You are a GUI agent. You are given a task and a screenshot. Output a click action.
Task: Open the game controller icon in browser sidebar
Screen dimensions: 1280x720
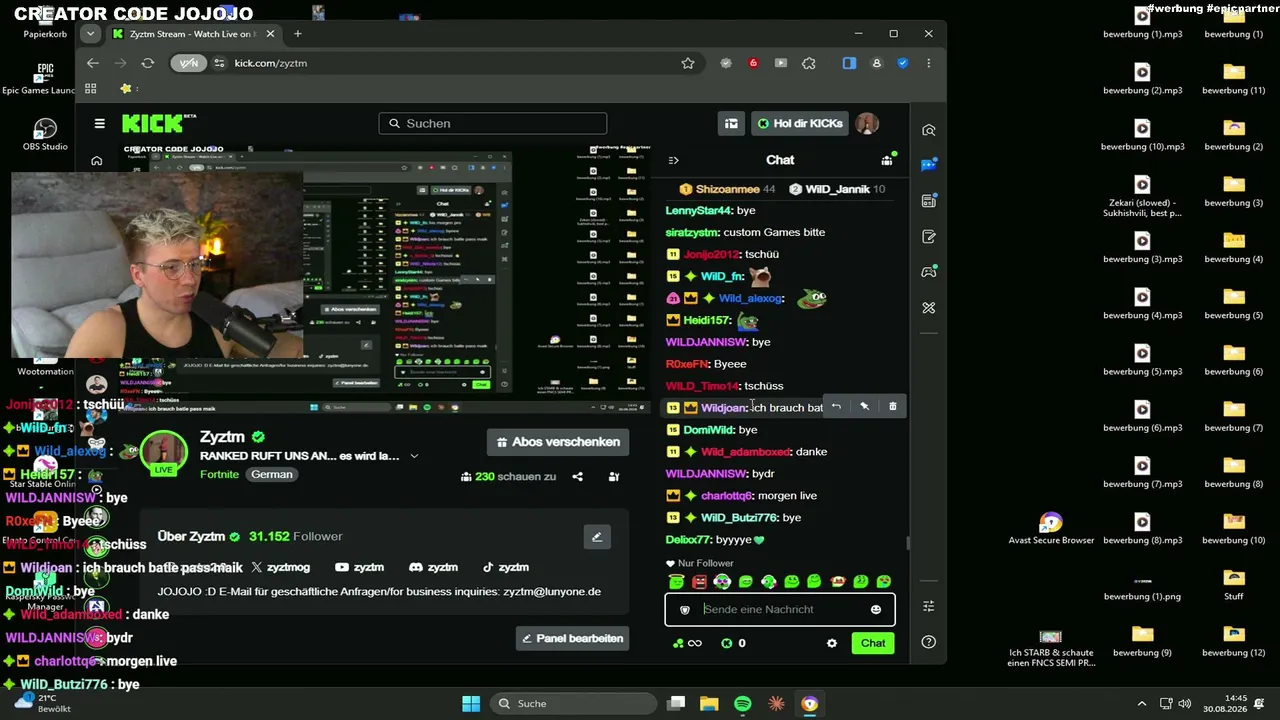tap(929, 272)
